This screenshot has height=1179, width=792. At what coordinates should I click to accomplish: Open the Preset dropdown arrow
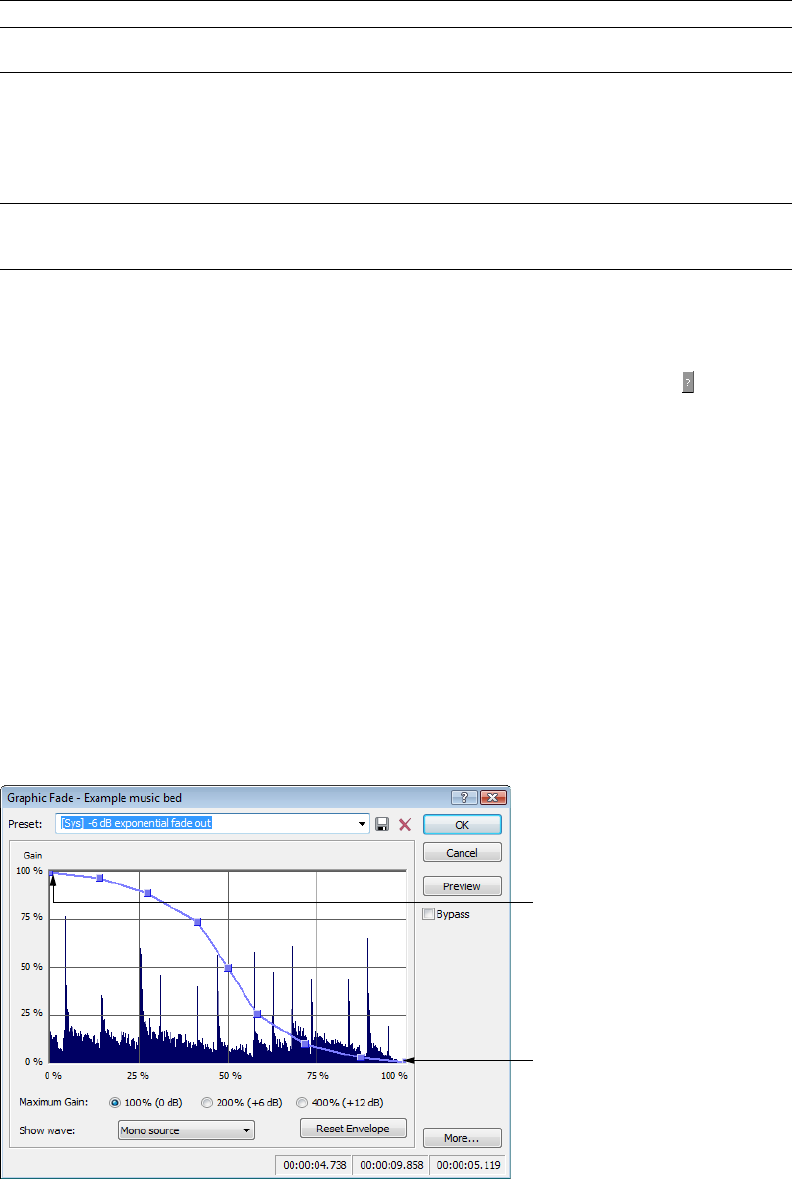click(362, 824)
